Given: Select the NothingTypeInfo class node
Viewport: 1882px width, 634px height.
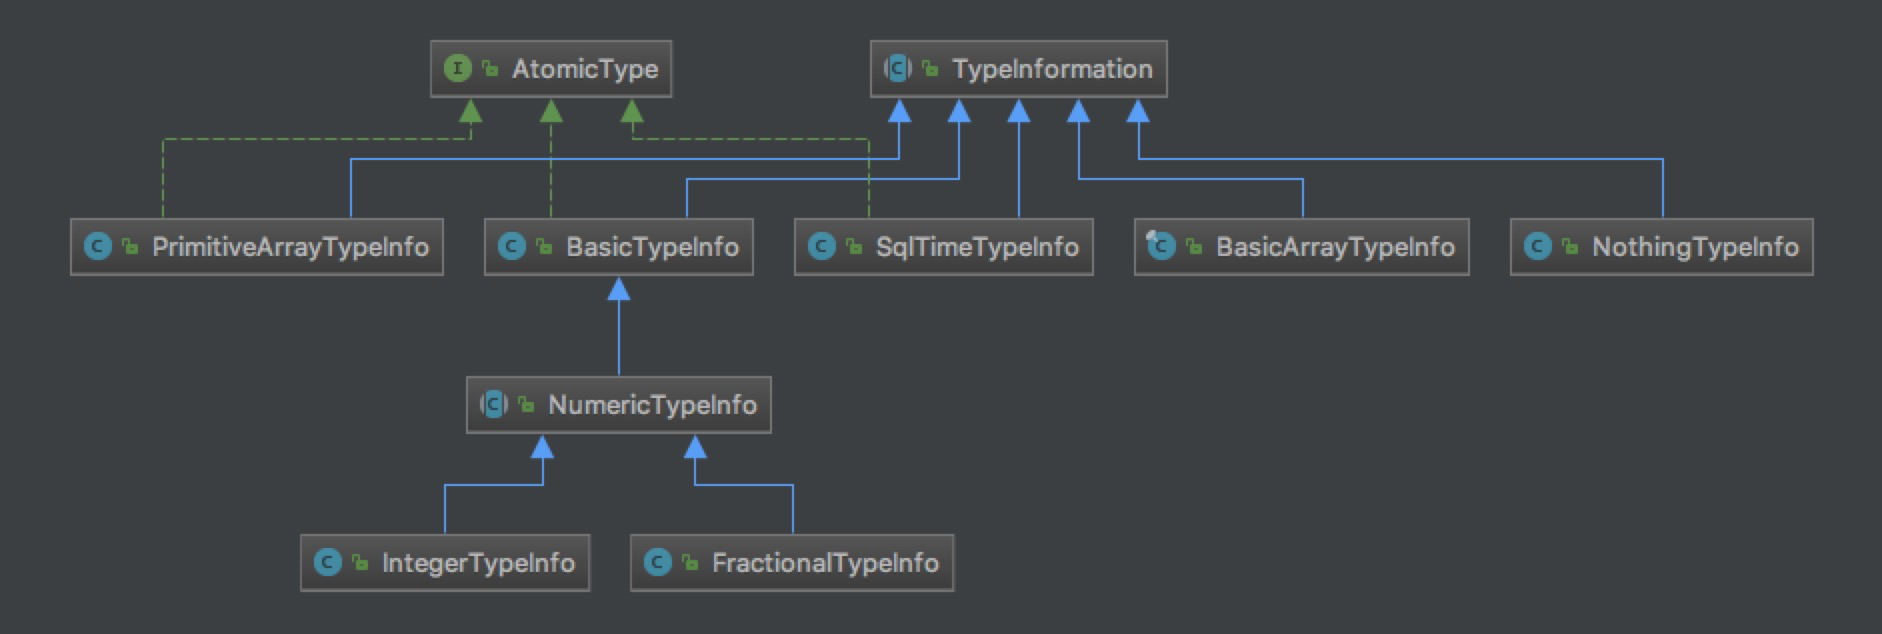Looking at the screenshot, I should 1662,247.
